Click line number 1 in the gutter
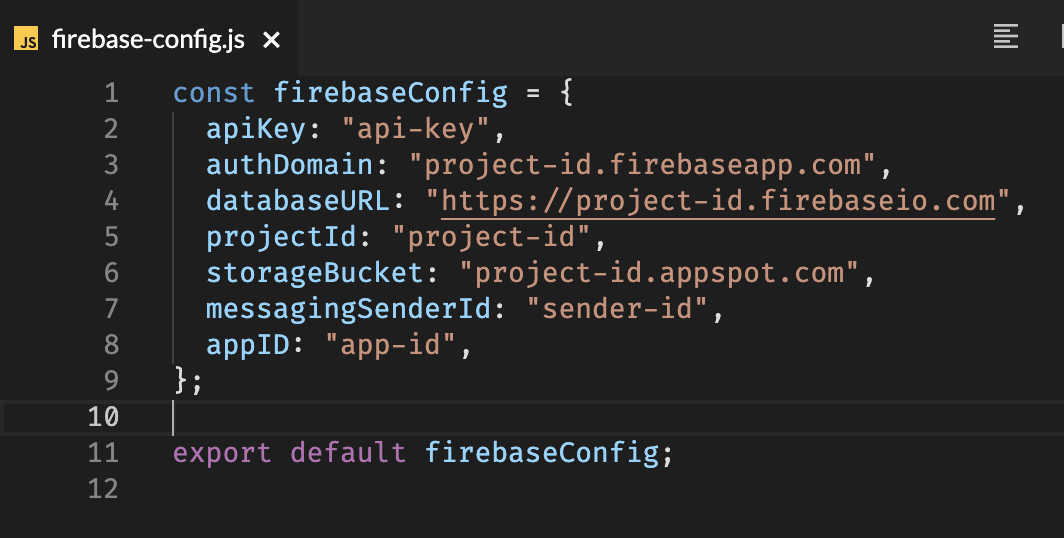This screenshot has height=538, width=1064. [x=110, y=94]
